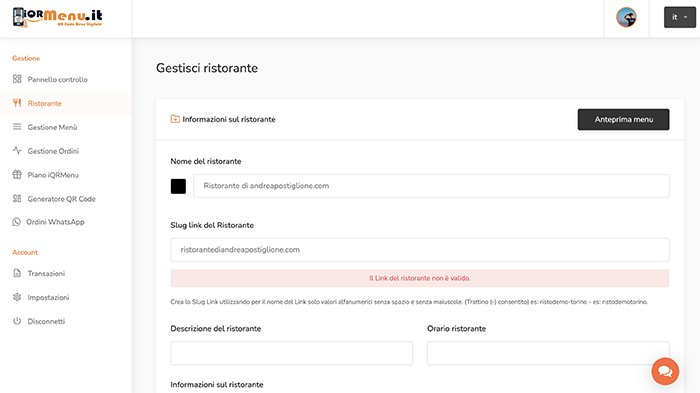Click the 'Gestisci ristorante' page heading

207,68
